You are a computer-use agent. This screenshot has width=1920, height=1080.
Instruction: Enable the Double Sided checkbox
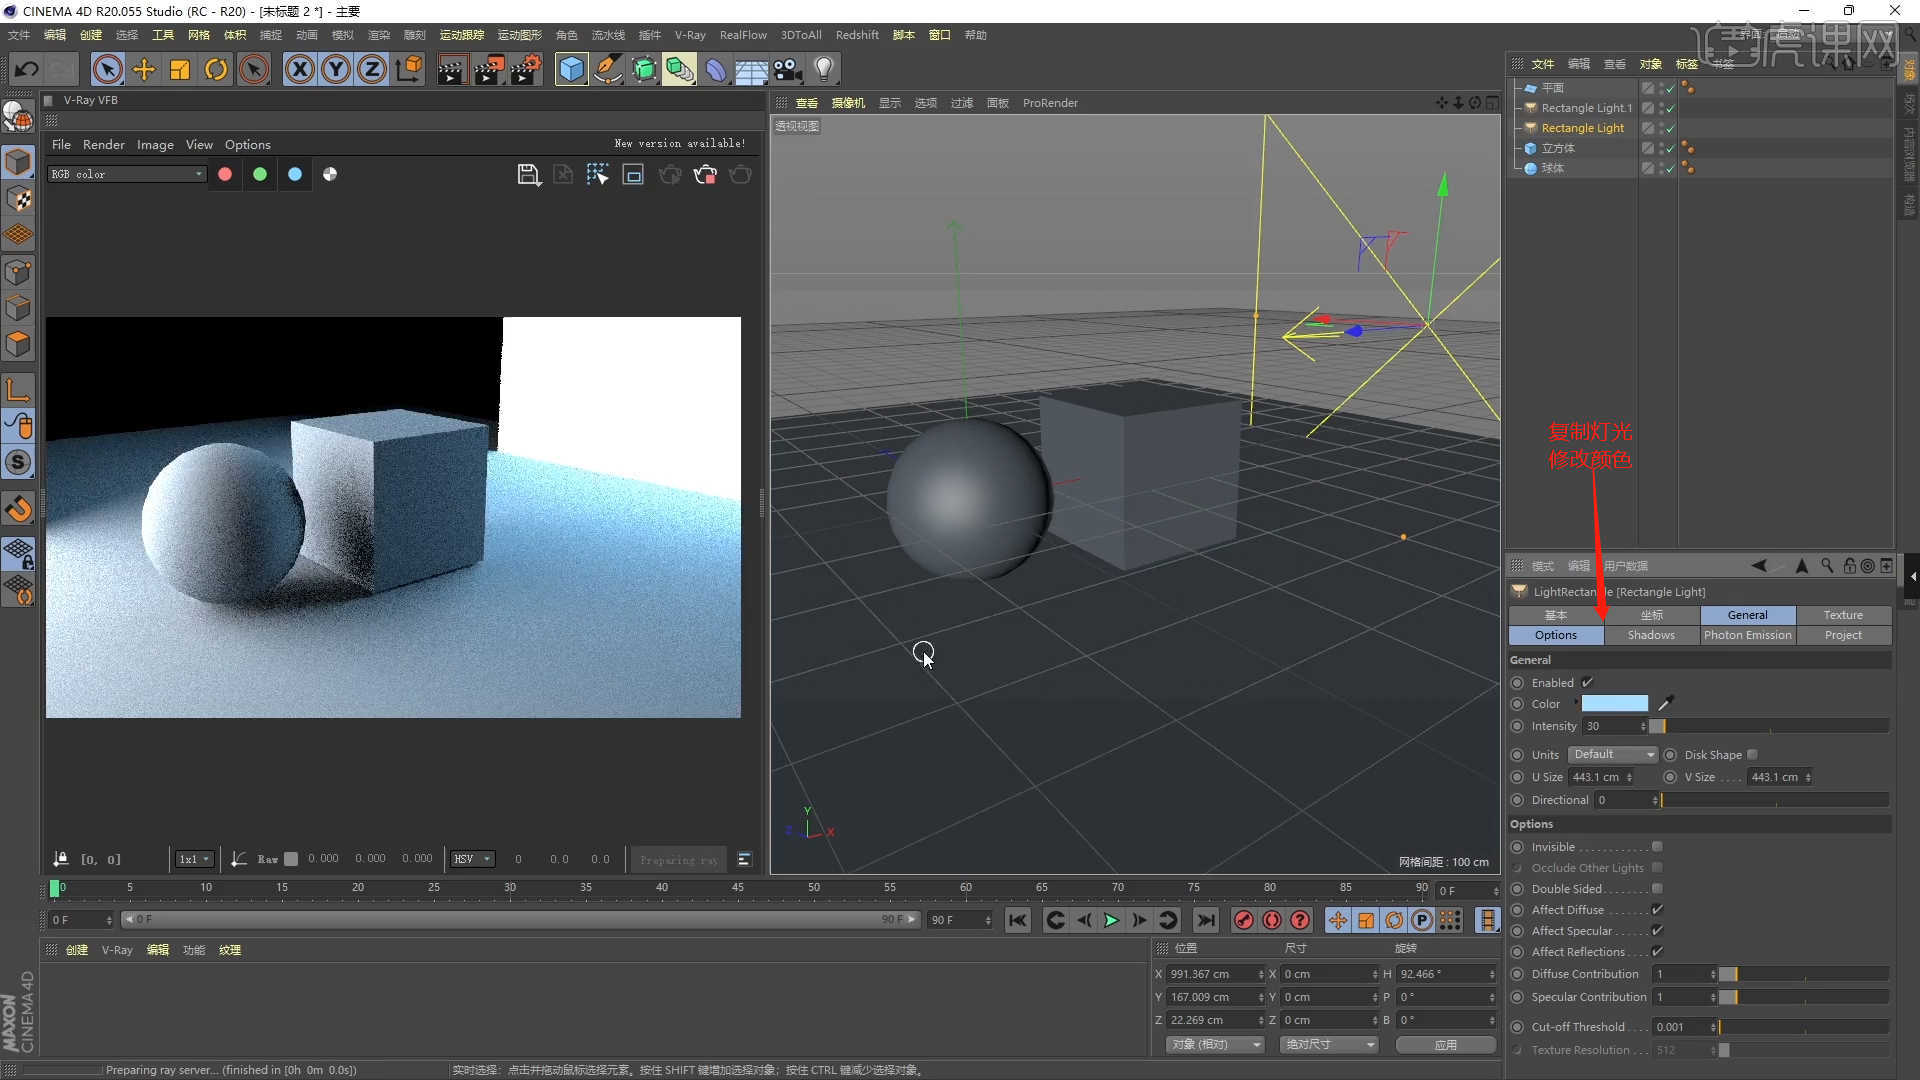[1657, 889]
